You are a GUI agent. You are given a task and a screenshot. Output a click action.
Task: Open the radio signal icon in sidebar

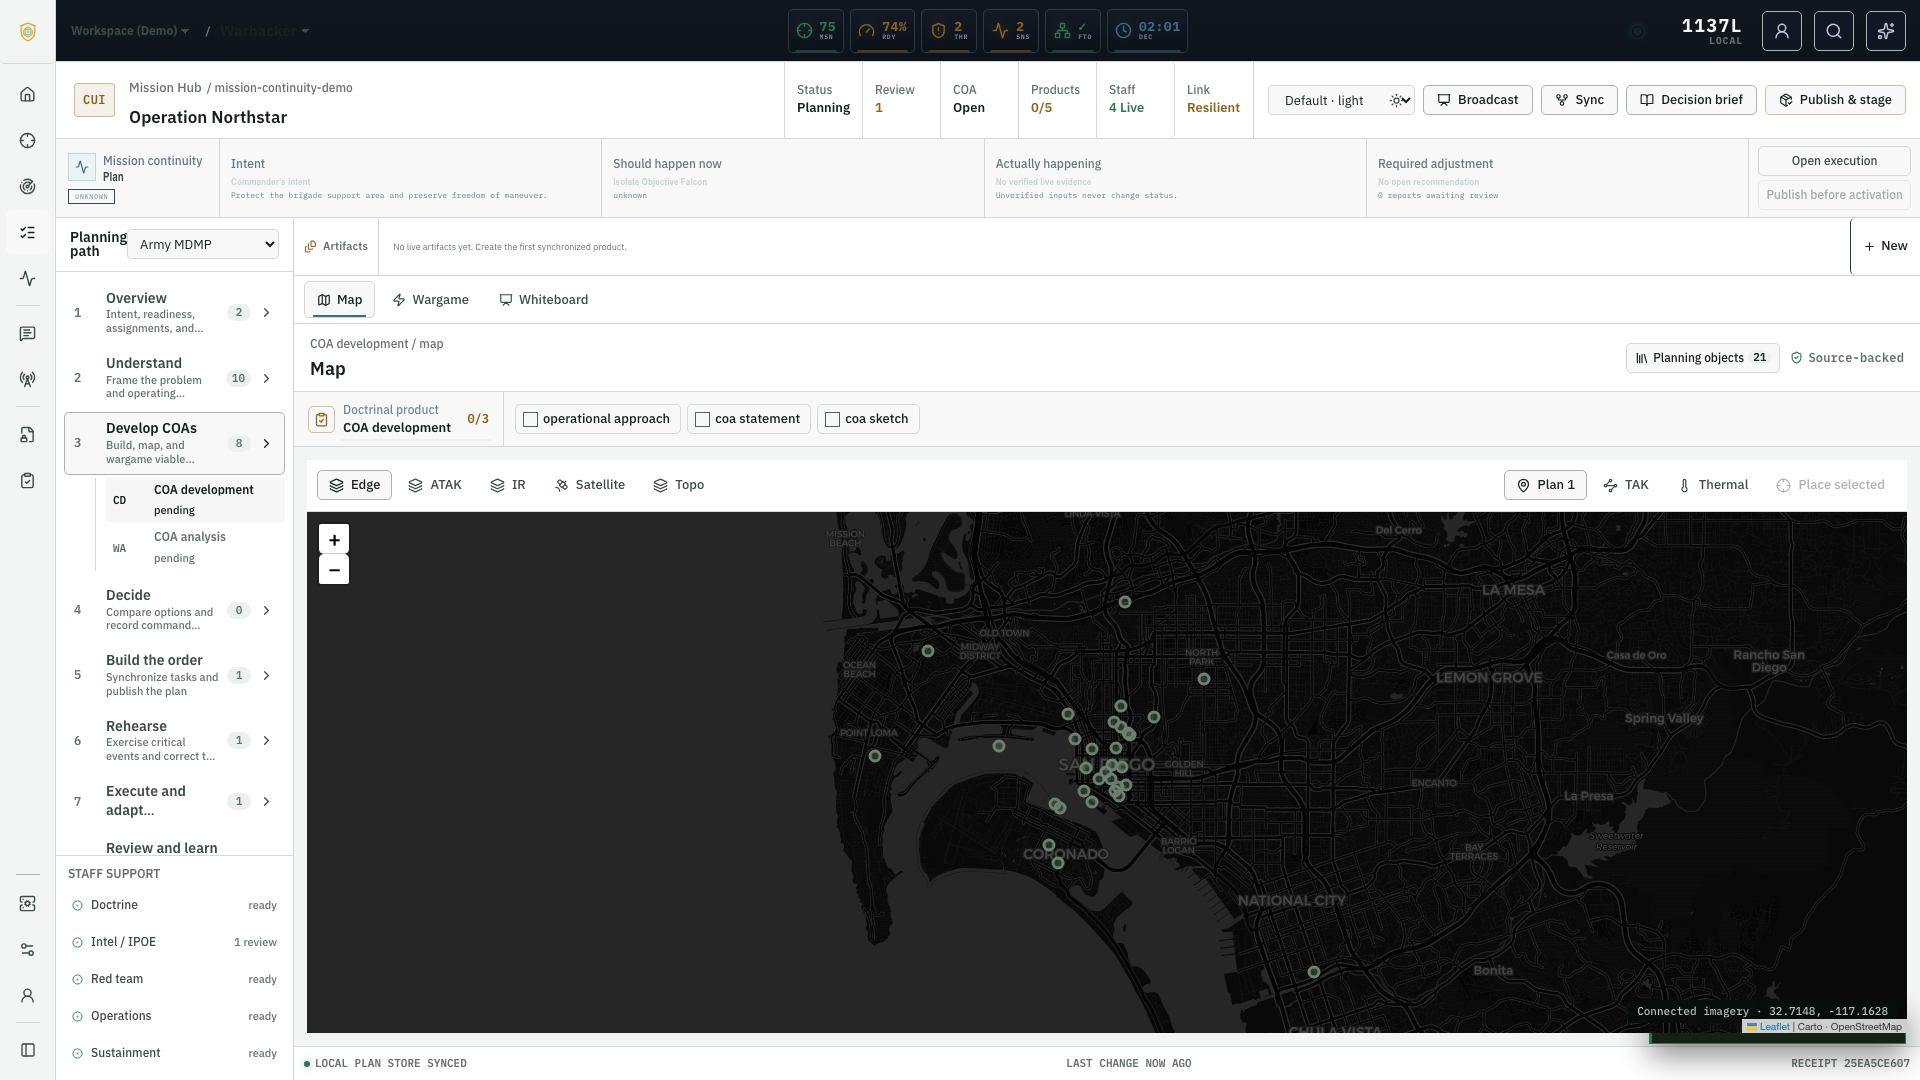point(27,379)
